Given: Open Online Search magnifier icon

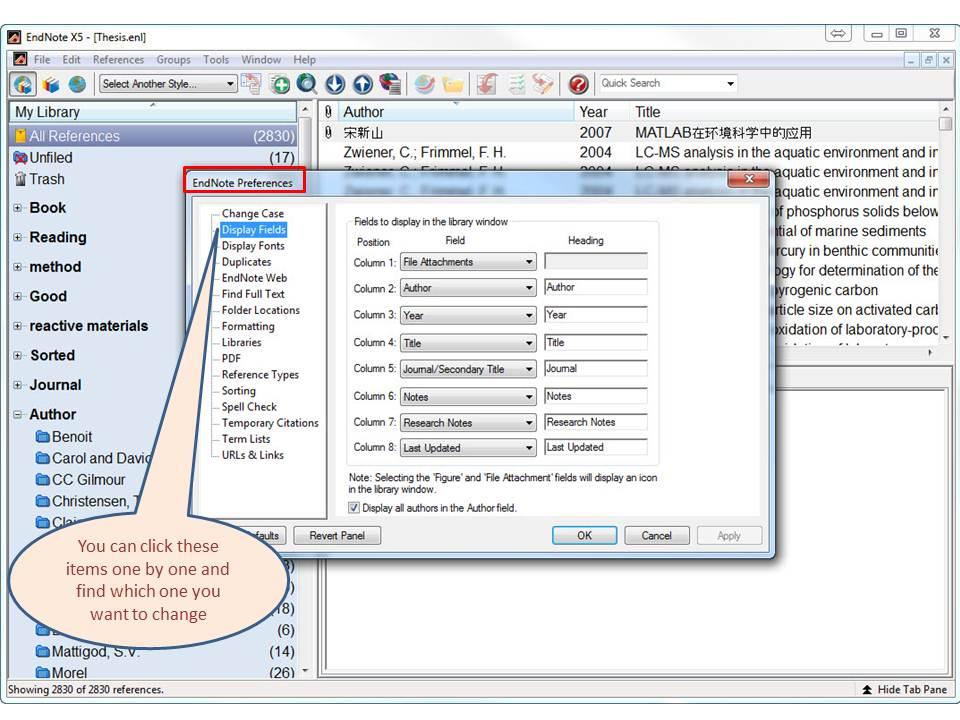Looking at the screenshot, I should click(307, 84).
